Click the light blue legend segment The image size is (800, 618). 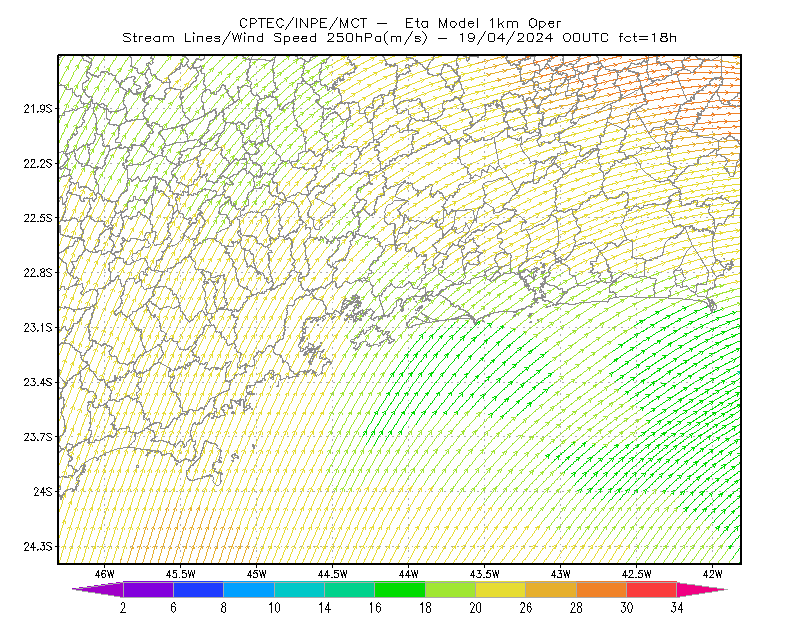coord(249,589)
